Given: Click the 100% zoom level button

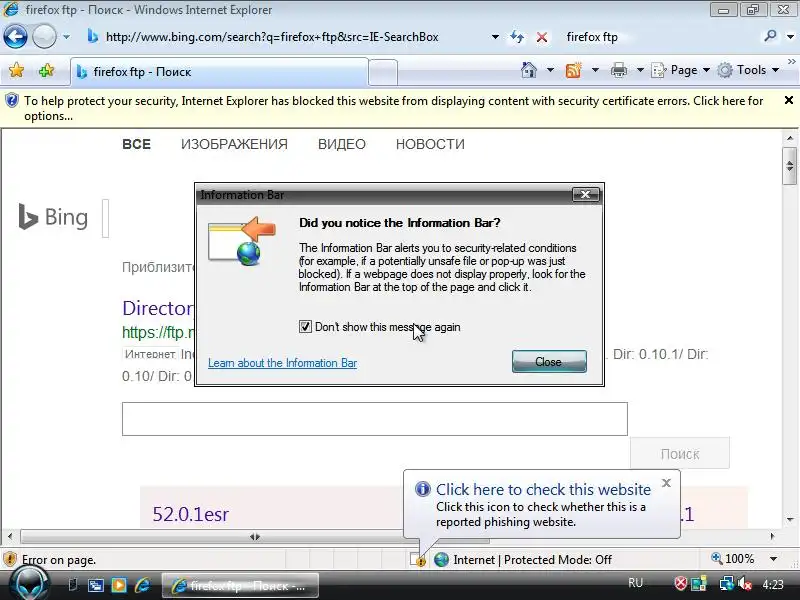Looking at the screenshot, I should point(733,559).
